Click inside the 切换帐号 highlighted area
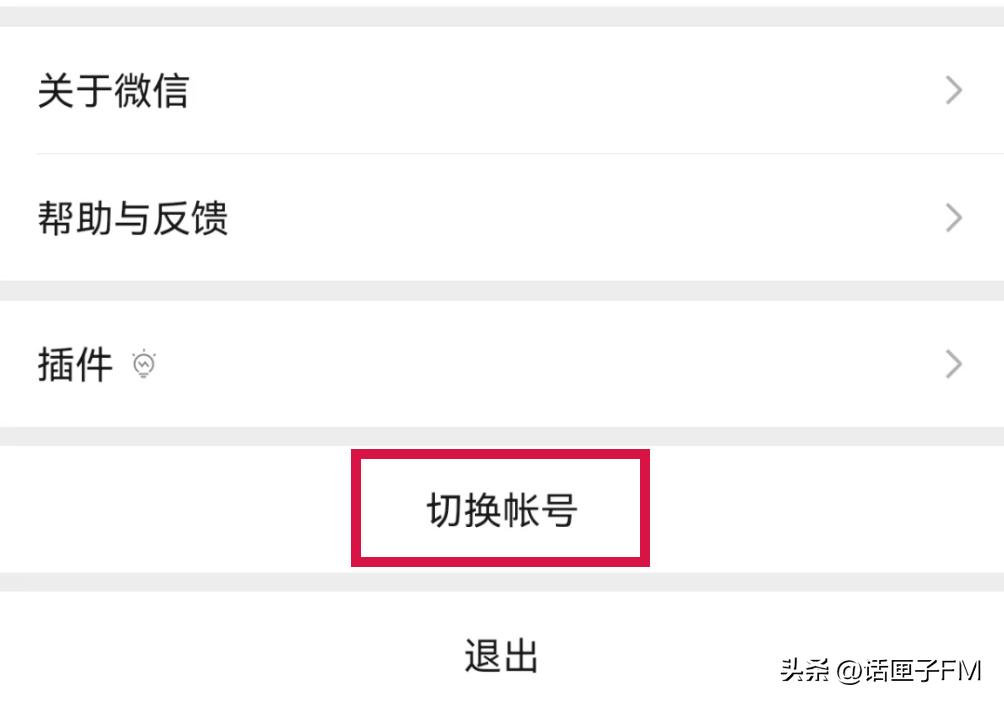This screenshot has height=703, width=1004. pos(500,508)
